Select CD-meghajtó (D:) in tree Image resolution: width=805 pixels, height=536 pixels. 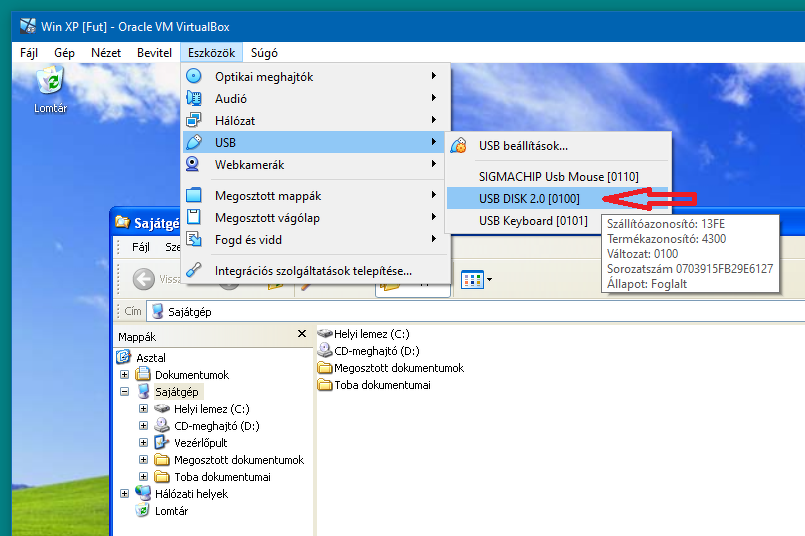point(217,426)
